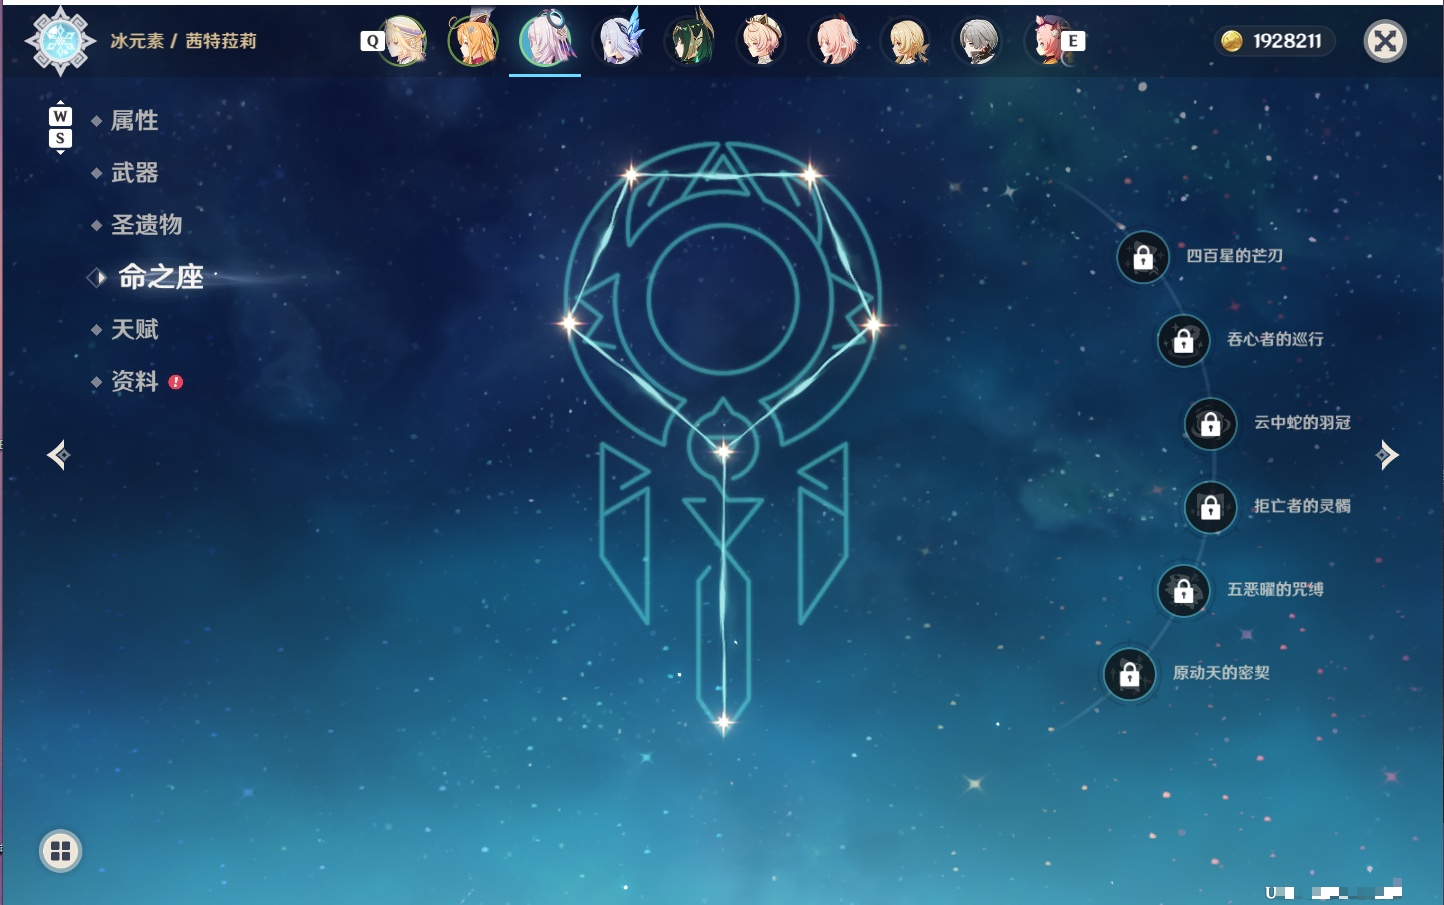Screen dimensions: 1444x905
Task: Click the gold Mora coin icon
Action: pos(1232,41)
